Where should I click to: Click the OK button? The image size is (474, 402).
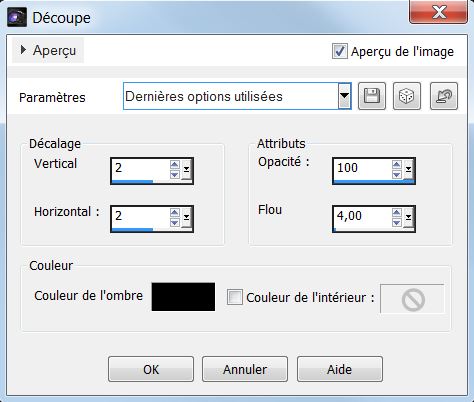tap(151, 369)
